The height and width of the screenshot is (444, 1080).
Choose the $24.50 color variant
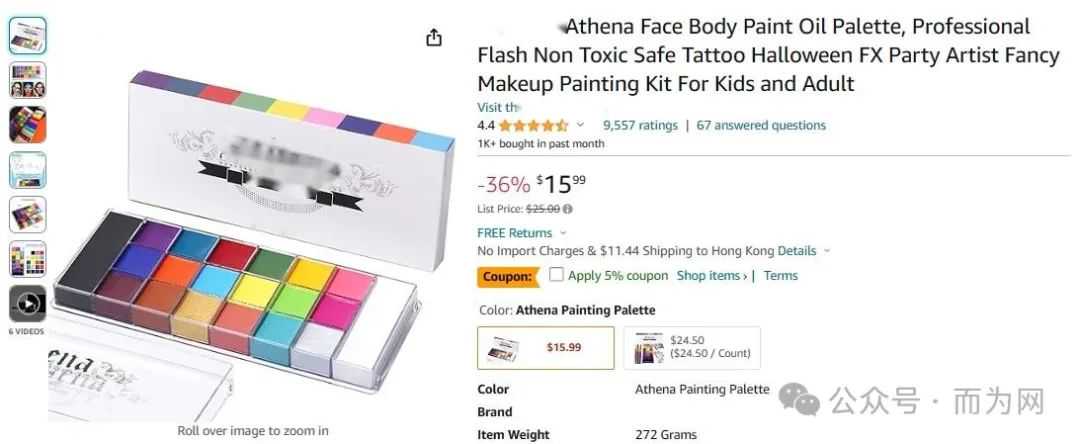coord(691,348)
